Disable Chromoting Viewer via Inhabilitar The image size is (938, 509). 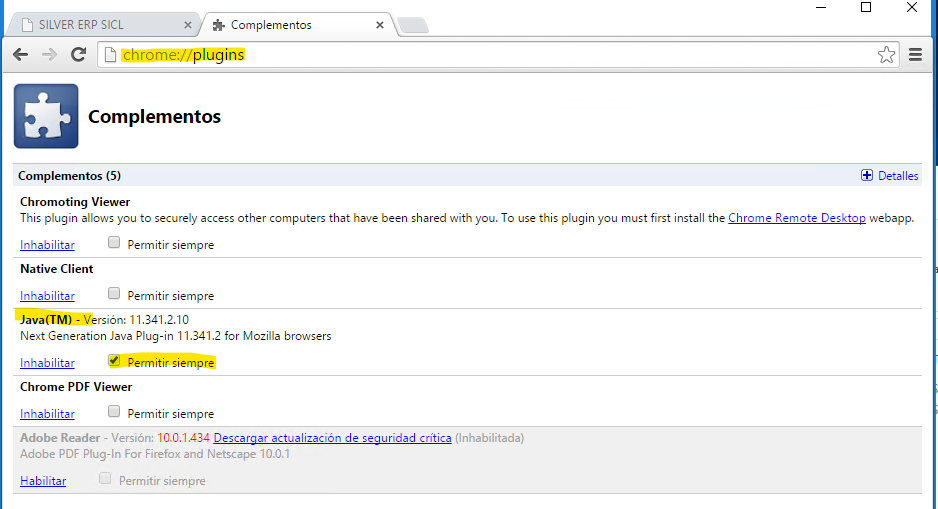(47, 245)
